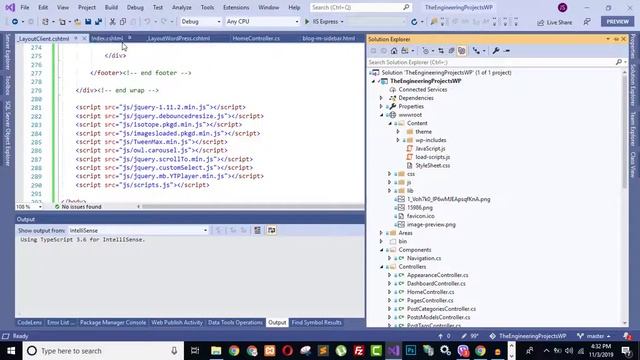Click the Open File folder icon

point(77,22)
